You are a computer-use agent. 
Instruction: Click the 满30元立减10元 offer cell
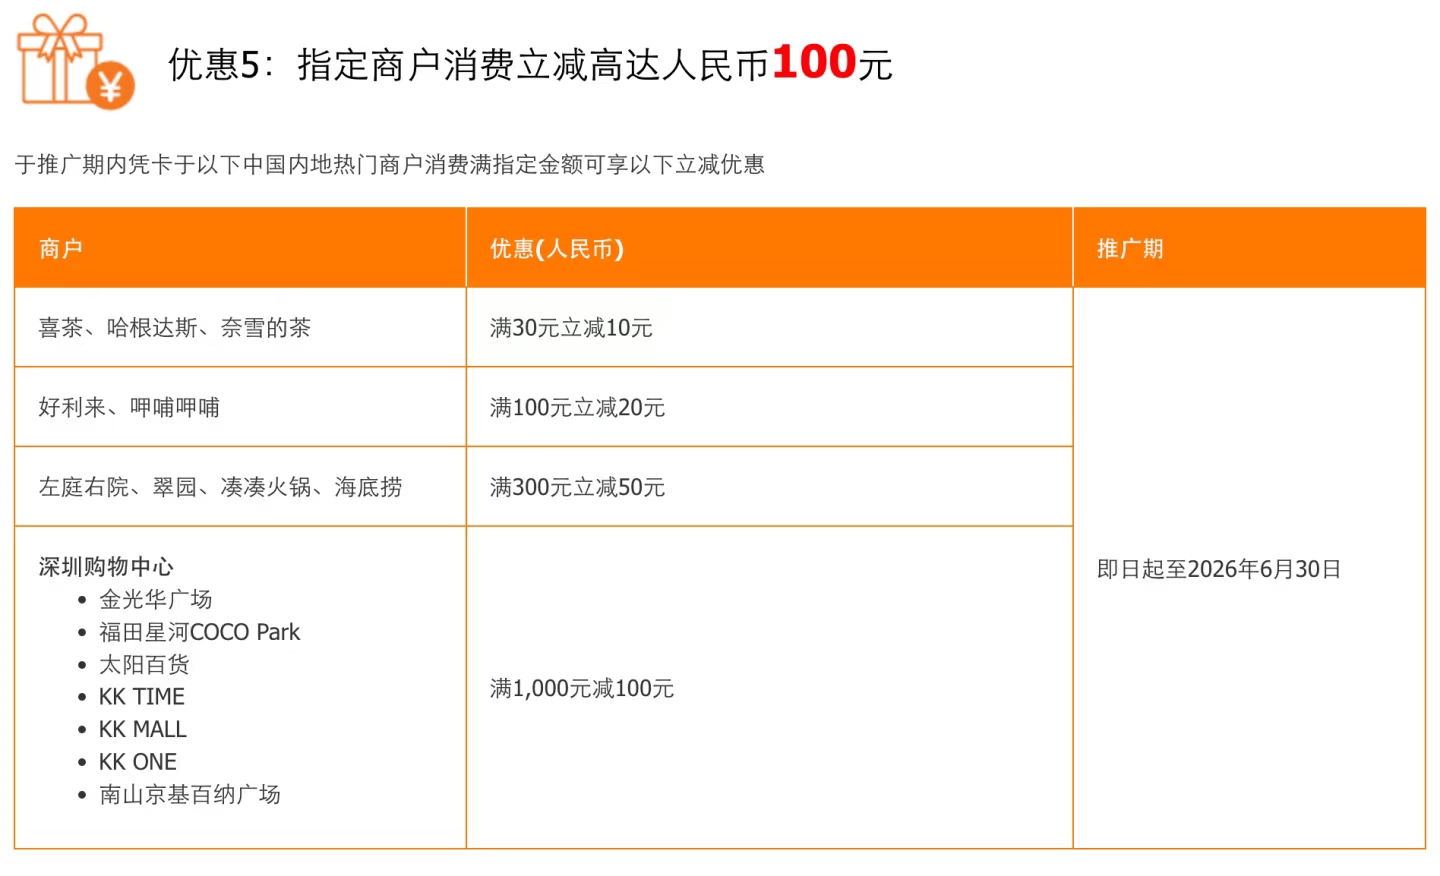pos(571,328)
